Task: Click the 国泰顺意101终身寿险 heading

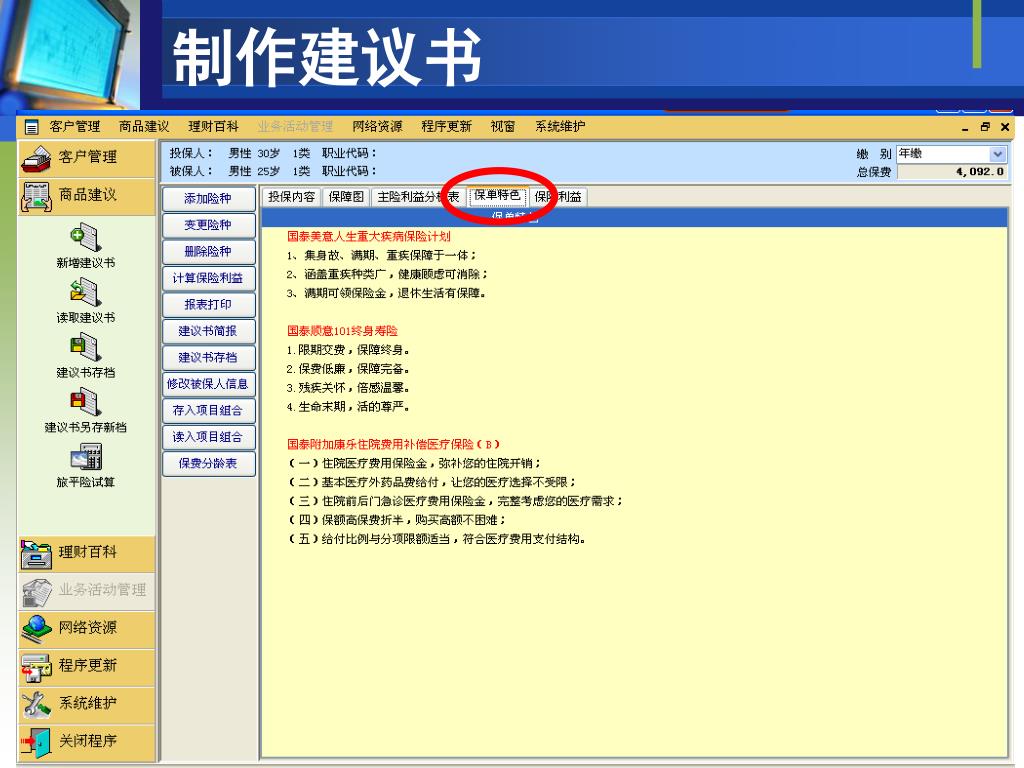Action: click(342, 331)
